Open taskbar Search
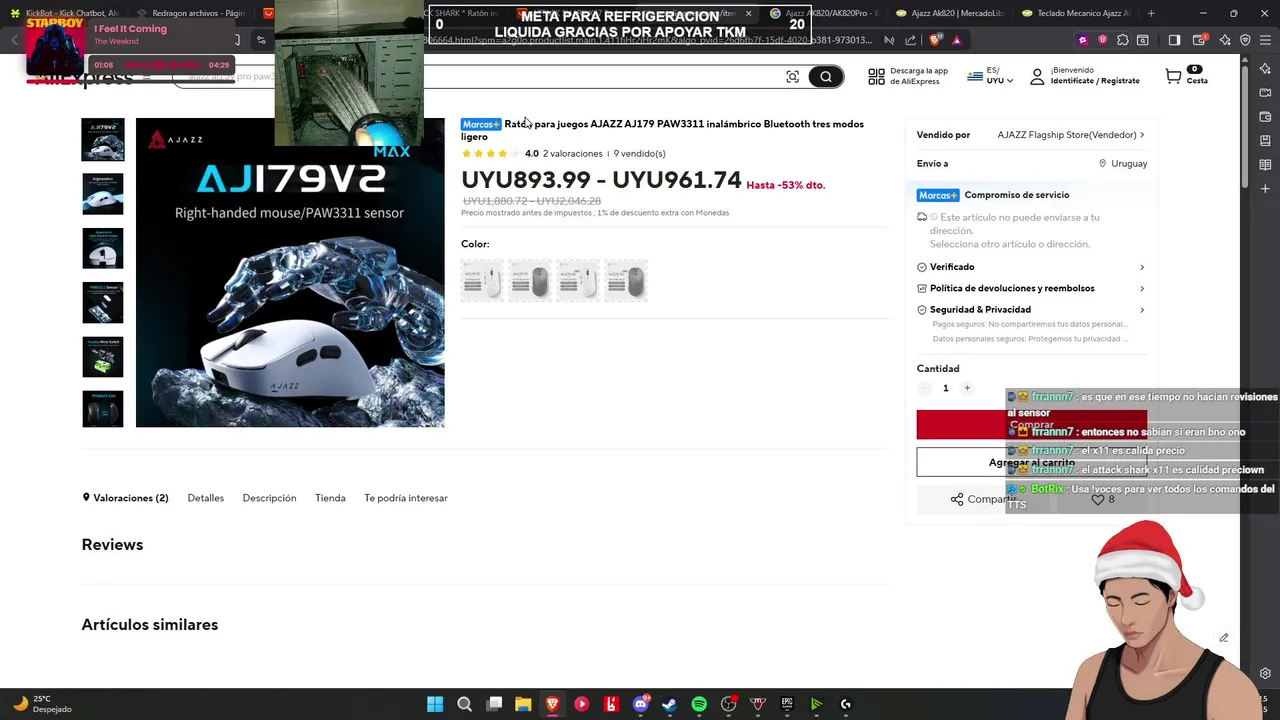Viewport: 1280px width, 720px height. point(464,704)
